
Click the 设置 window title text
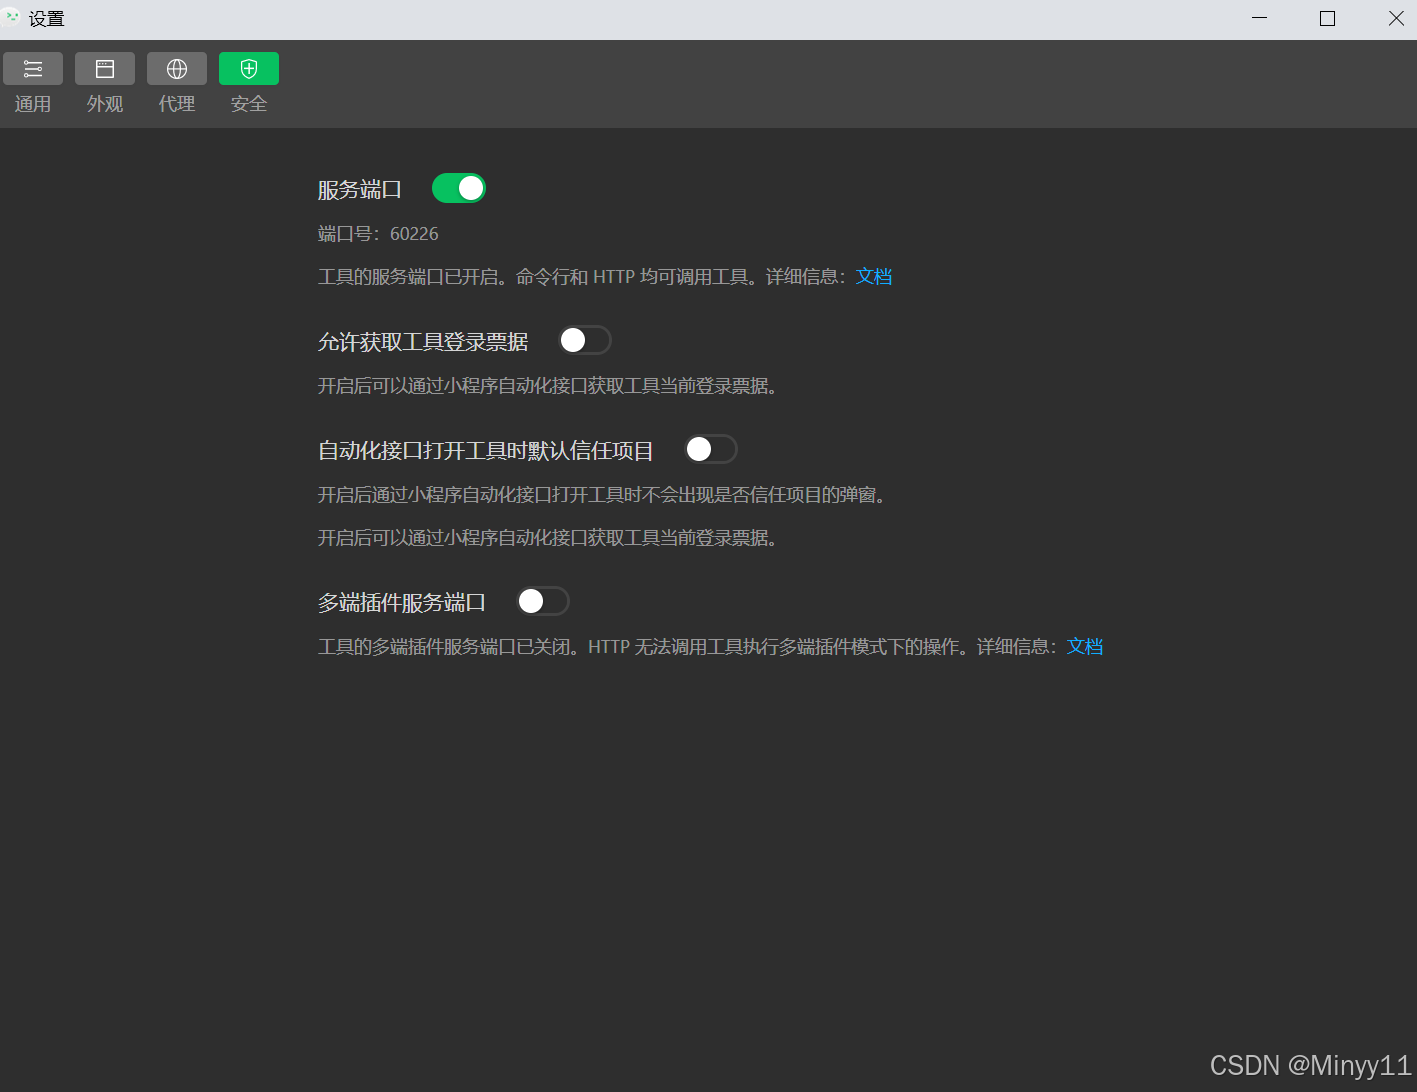(47, 19)
